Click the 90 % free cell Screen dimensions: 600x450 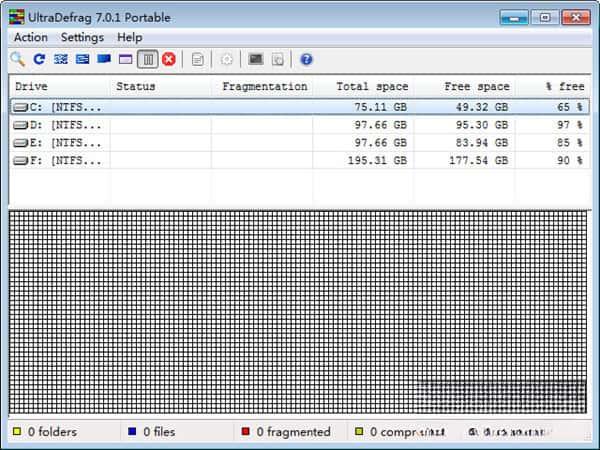[x=570, y=160]
